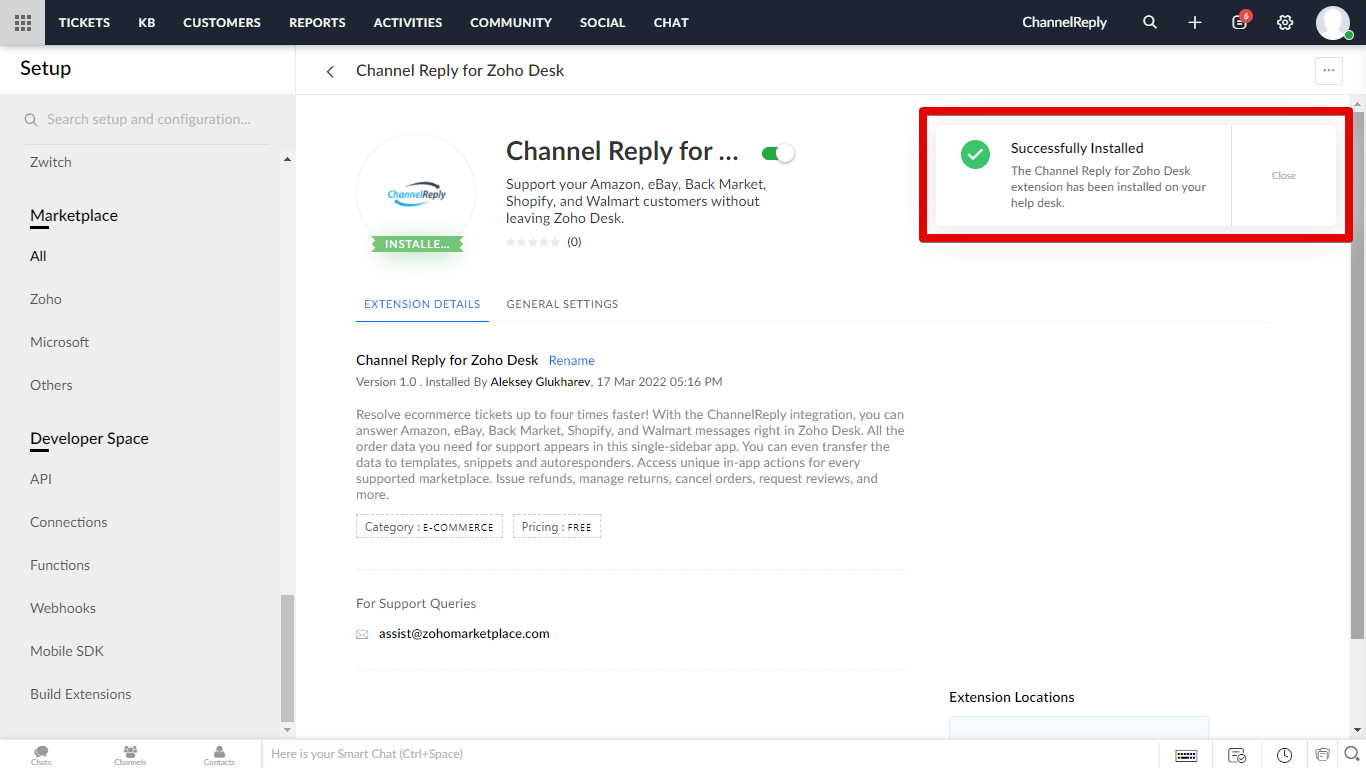
Task: Click the clock history icon in bottom bar
Action: point(1284,755)
